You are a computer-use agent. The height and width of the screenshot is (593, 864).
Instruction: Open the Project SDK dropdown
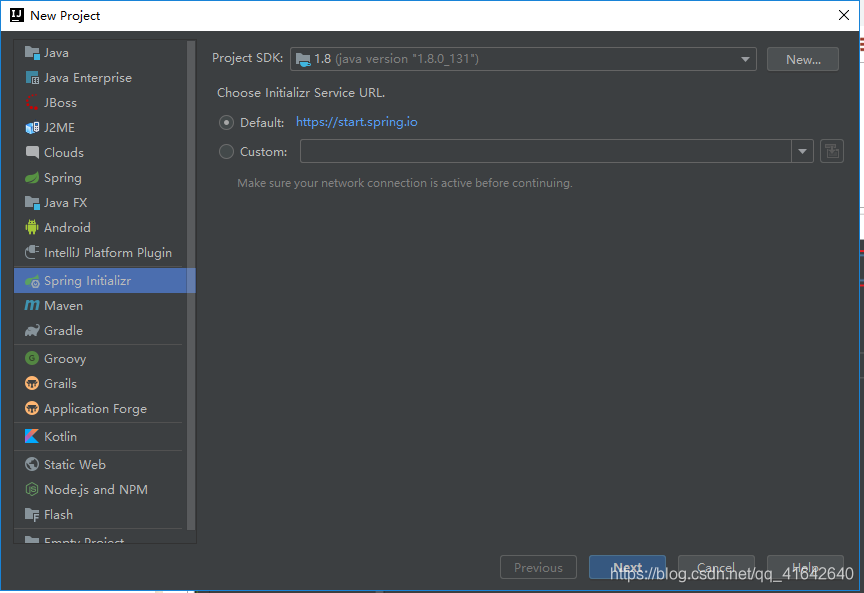point(523,59)
